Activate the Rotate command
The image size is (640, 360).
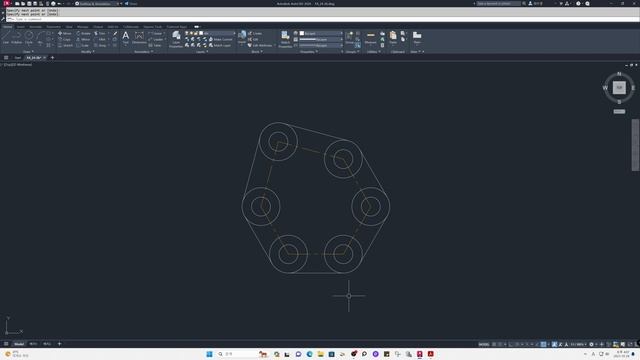tap(83, 33)
